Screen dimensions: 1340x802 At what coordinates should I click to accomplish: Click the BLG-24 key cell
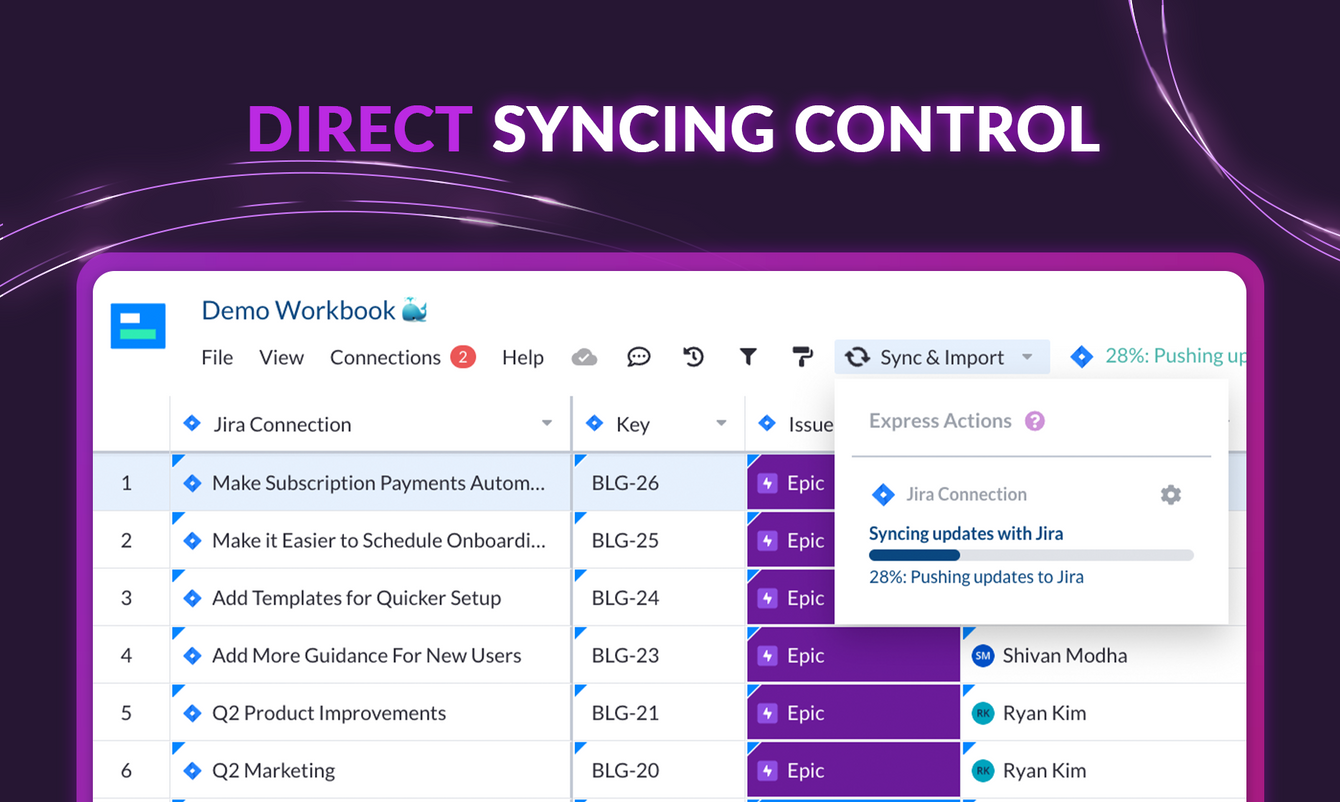659,598
